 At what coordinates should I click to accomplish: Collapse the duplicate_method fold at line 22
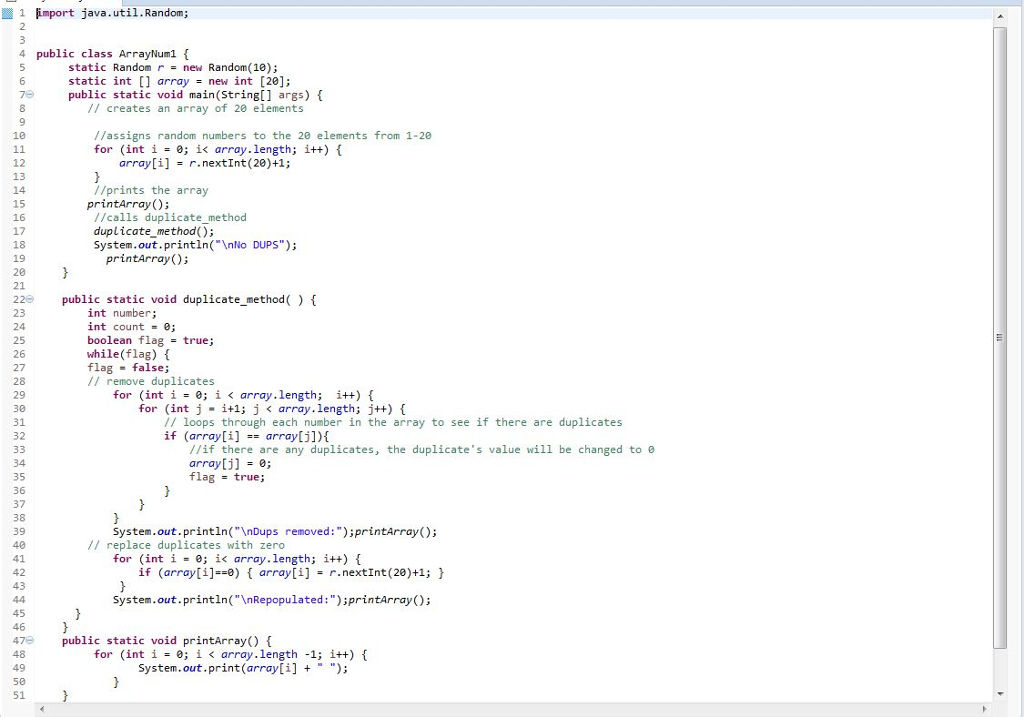[x=30, y=299]
